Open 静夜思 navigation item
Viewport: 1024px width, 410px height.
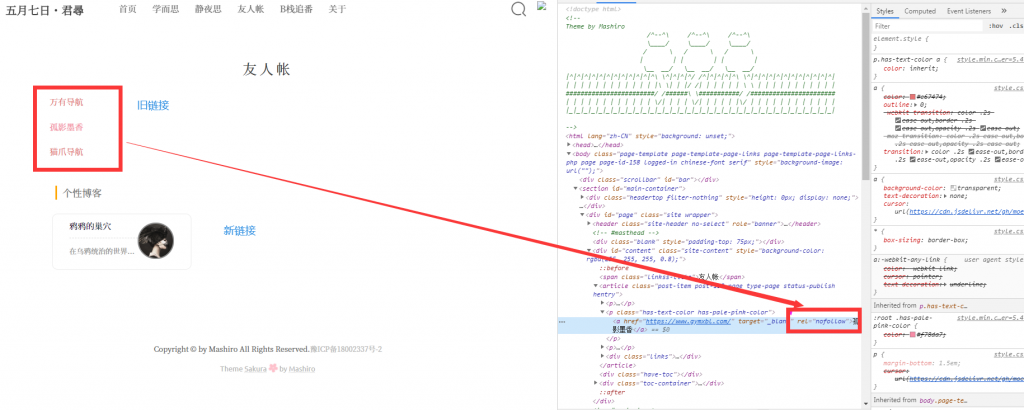tap(208, 9)
